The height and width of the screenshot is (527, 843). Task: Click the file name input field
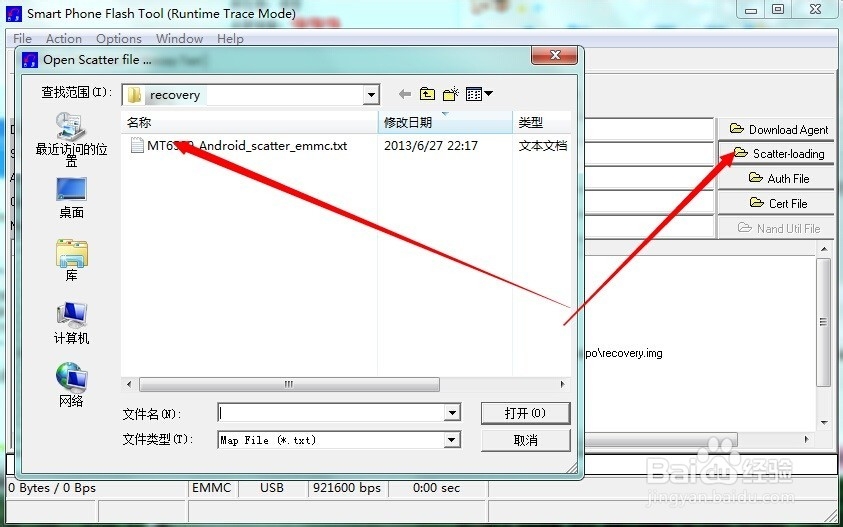click(331, 413)
